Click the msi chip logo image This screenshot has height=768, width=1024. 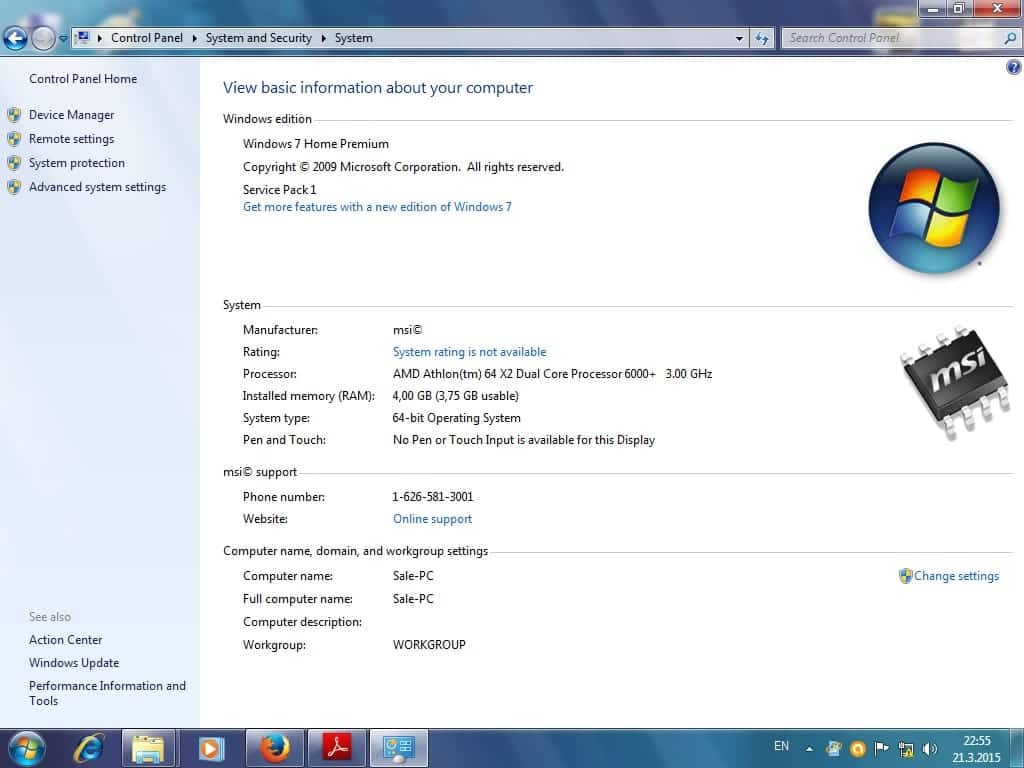[x=955, y=383]
